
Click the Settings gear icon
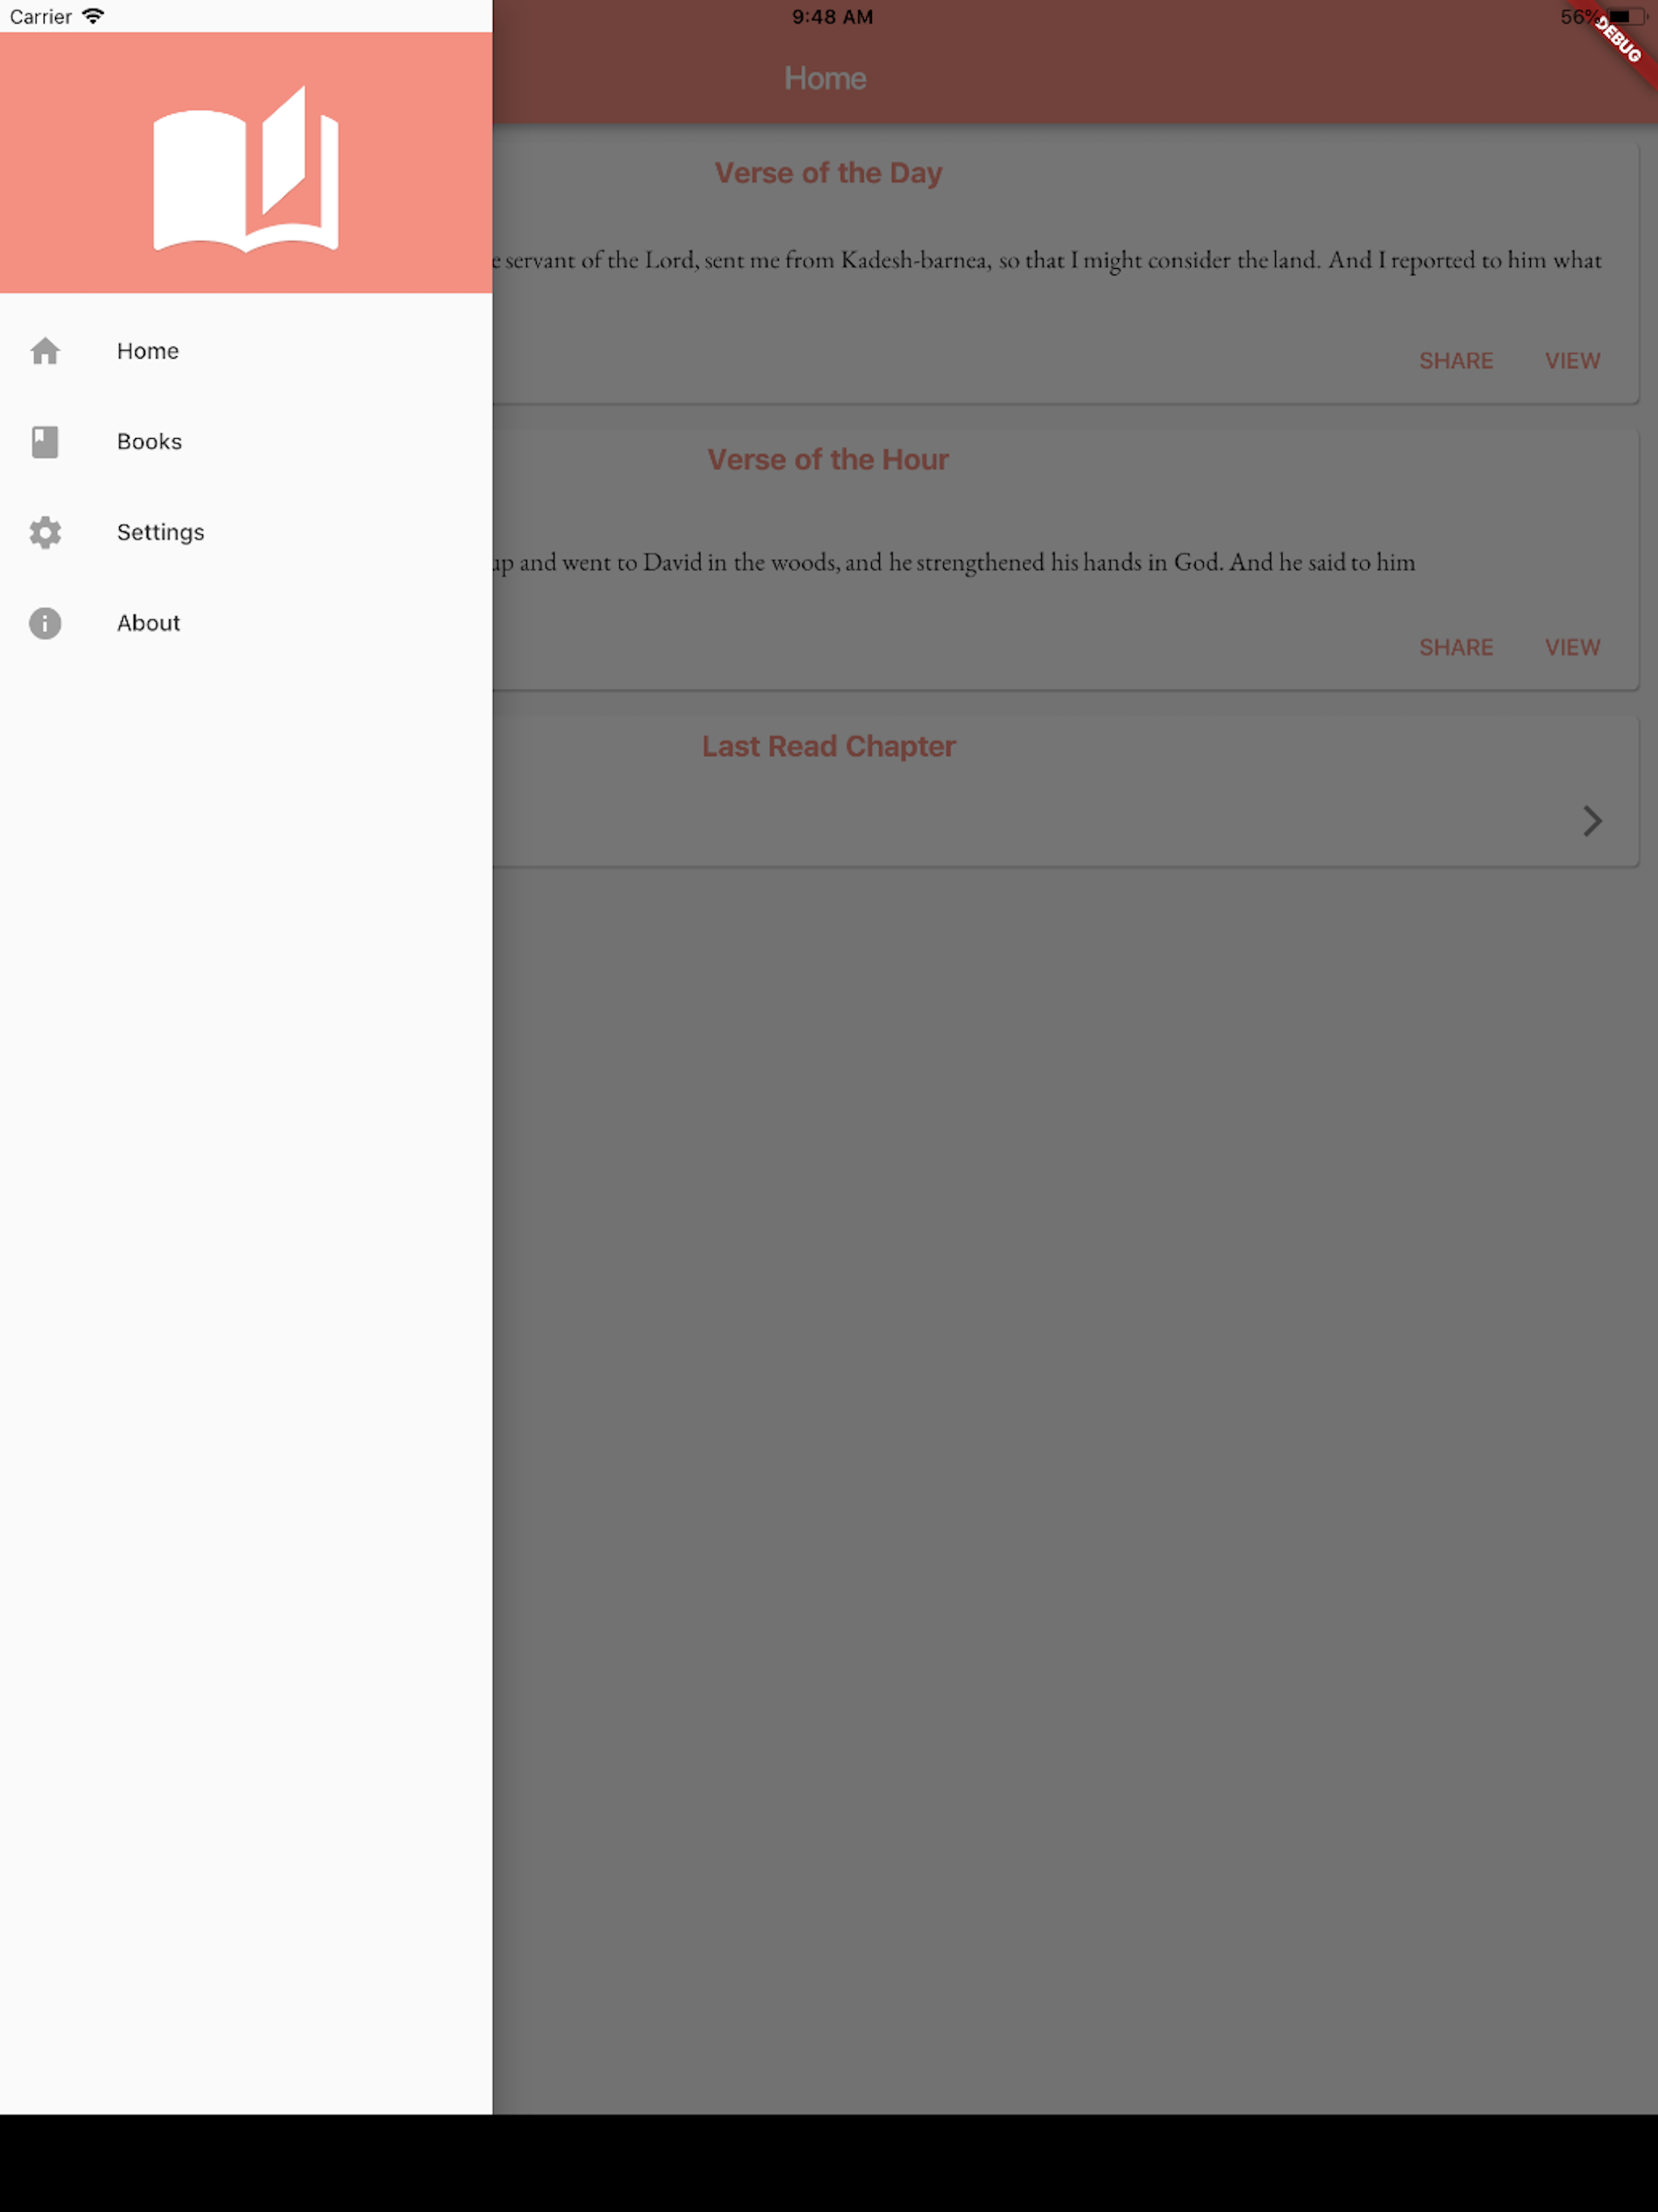(45, 532)
